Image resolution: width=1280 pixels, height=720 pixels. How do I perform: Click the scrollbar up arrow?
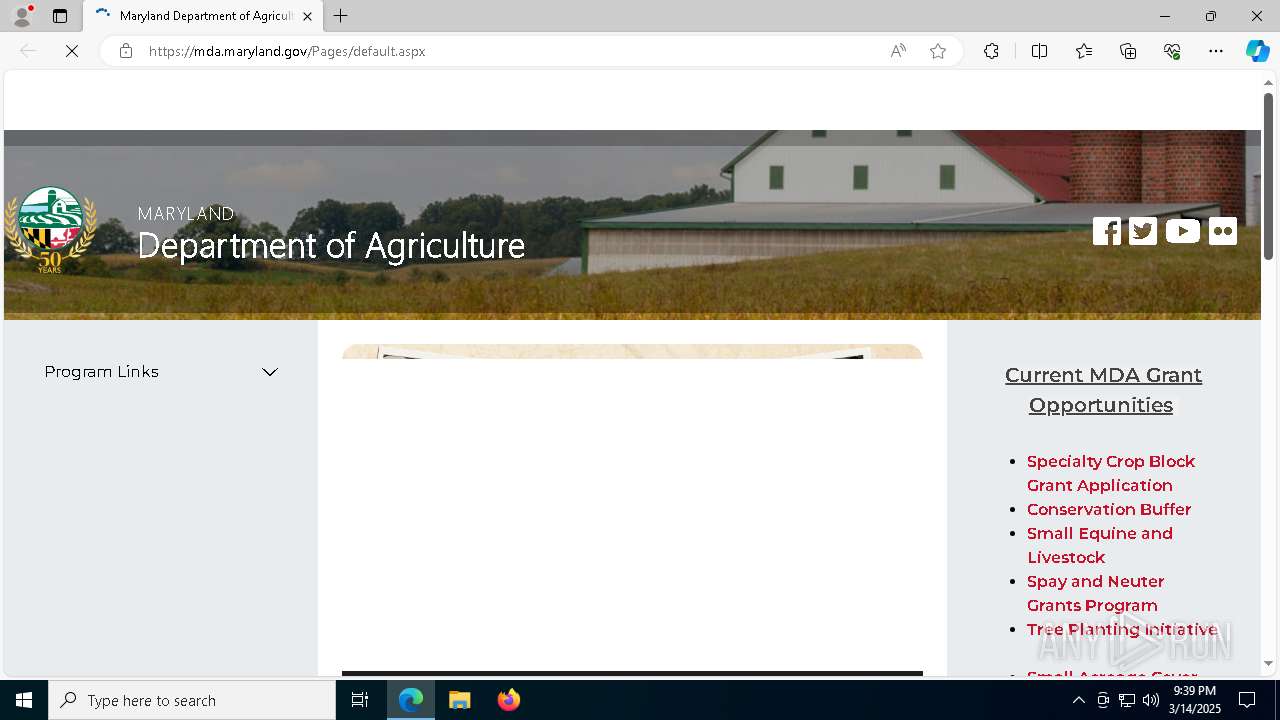pyautogui.click(x=1268, y=83)
